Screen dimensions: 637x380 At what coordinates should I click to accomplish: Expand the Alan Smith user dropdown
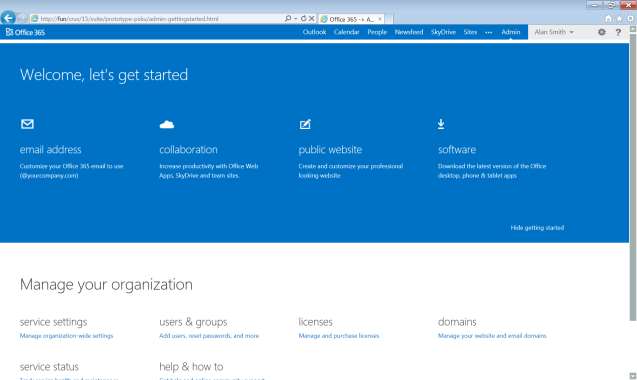point(554,32)
